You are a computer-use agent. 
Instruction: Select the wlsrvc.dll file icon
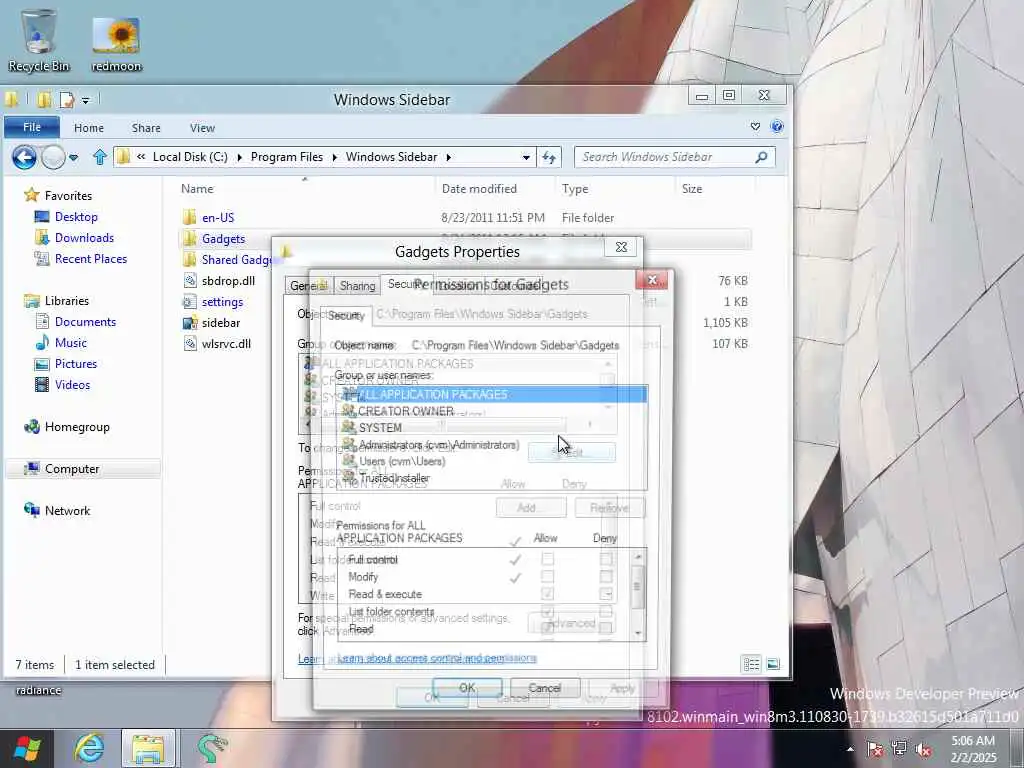point(189,344)
